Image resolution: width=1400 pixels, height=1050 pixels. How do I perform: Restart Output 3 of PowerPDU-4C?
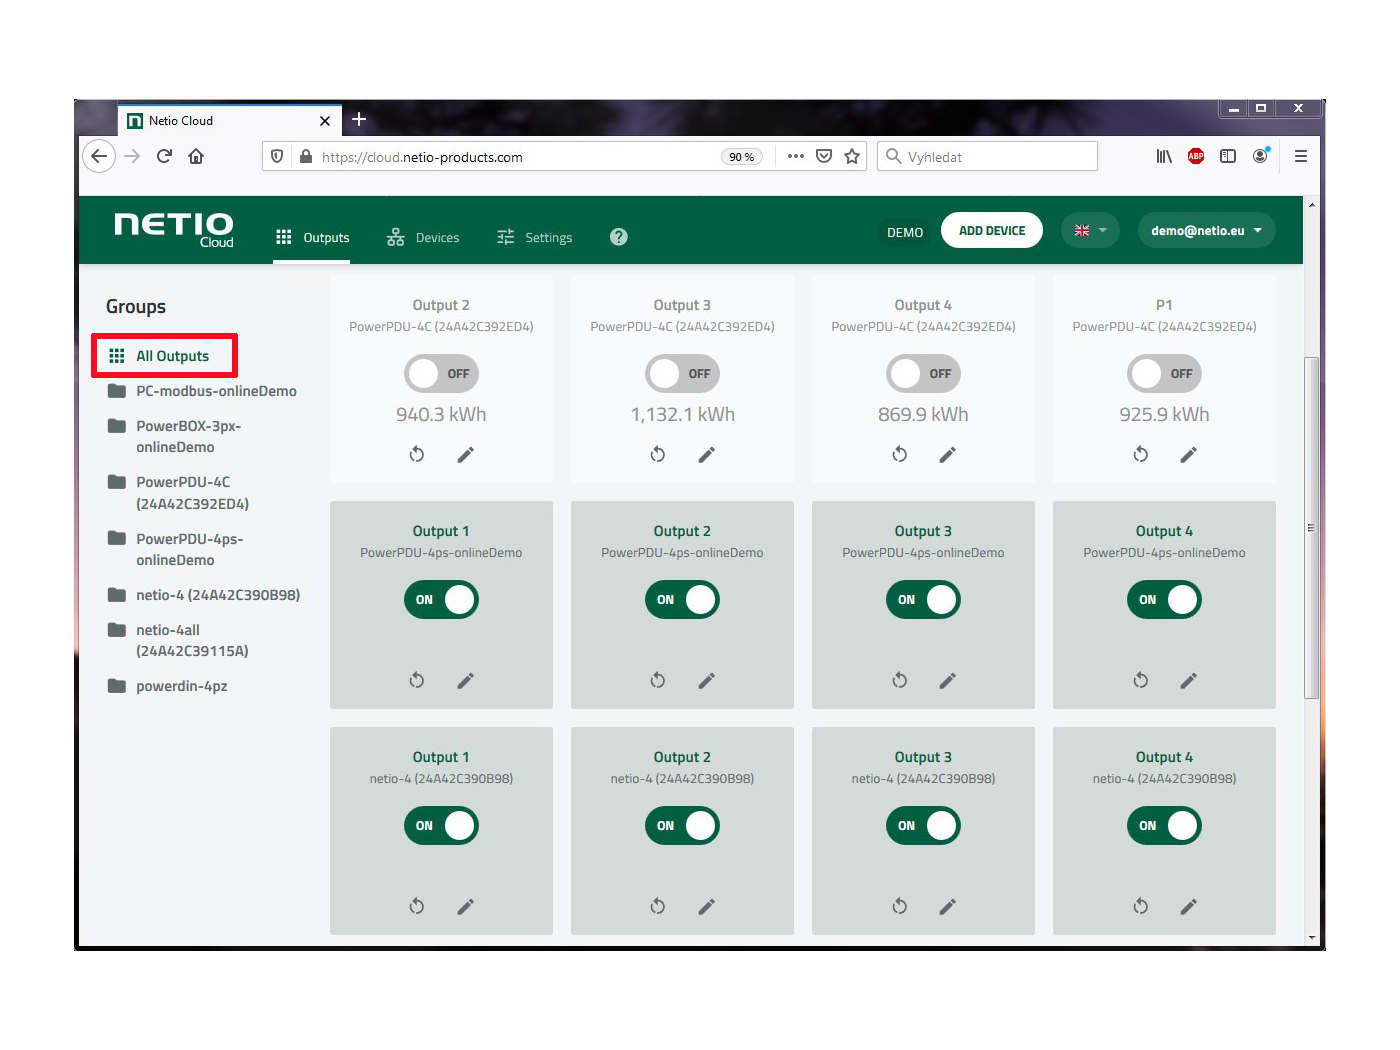tap(658, 455)
